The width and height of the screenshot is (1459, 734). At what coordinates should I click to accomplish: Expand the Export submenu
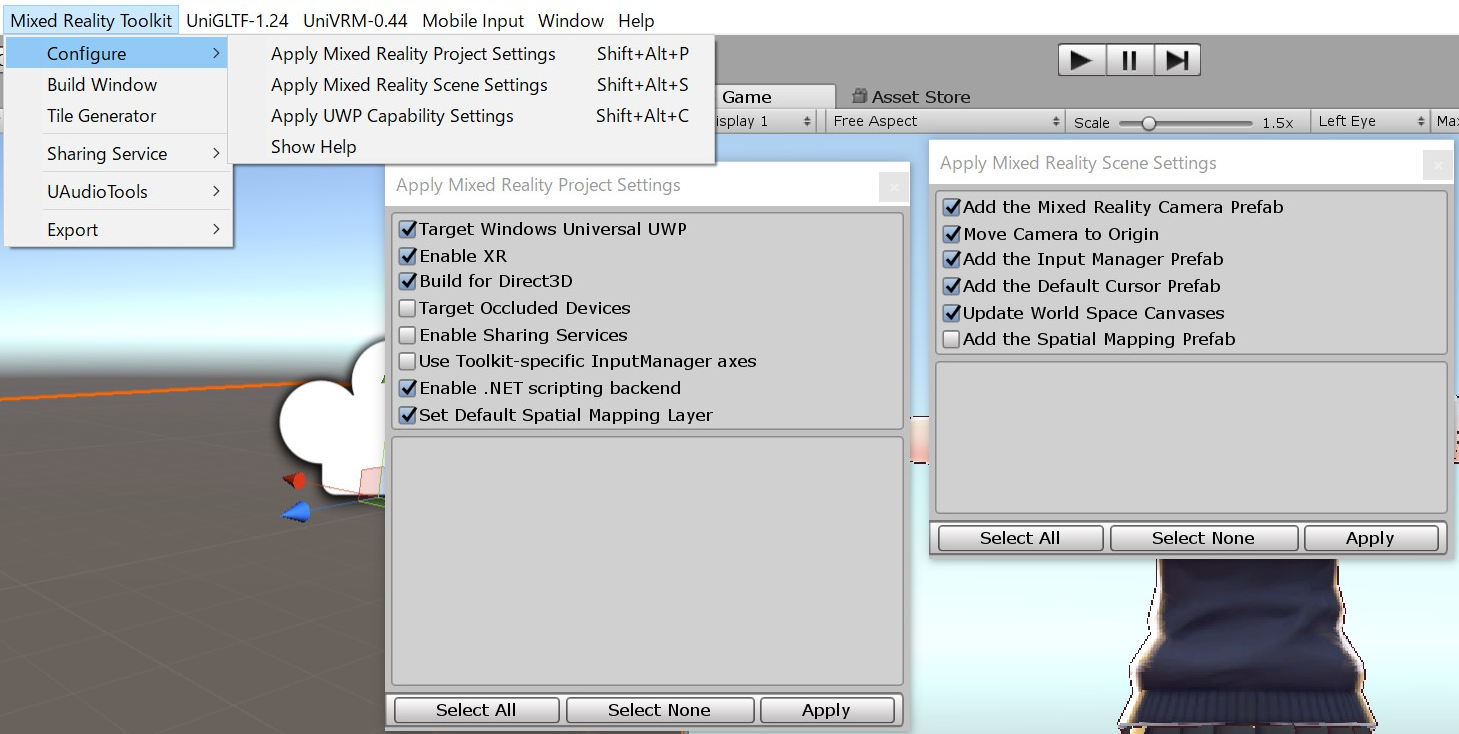[x=118, y=229]
